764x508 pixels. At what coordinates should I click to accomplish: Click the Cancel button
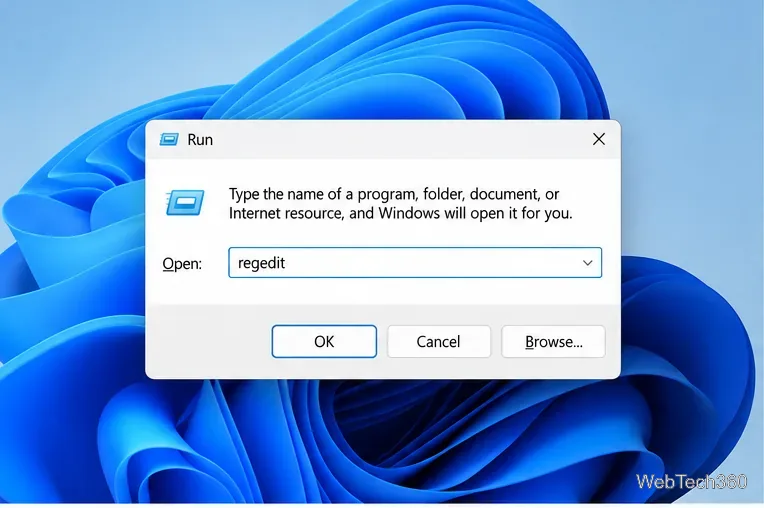439,341
